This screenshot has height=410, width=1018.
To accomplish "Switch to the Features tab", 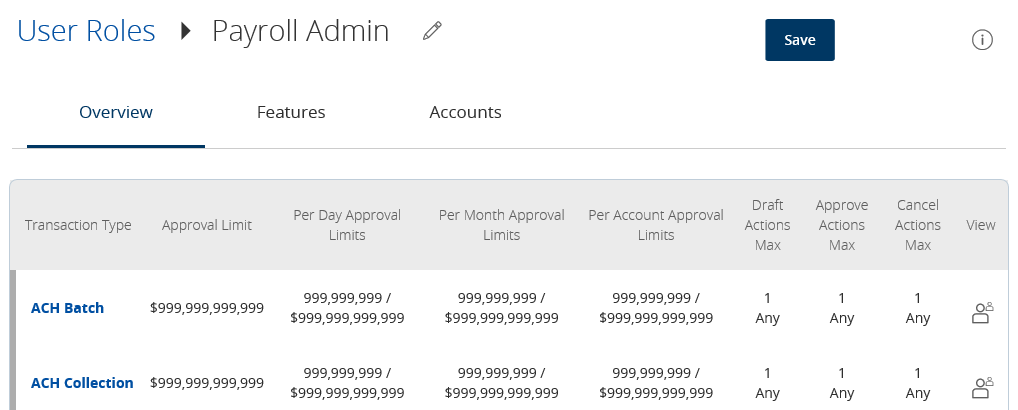I will [291, 112].
